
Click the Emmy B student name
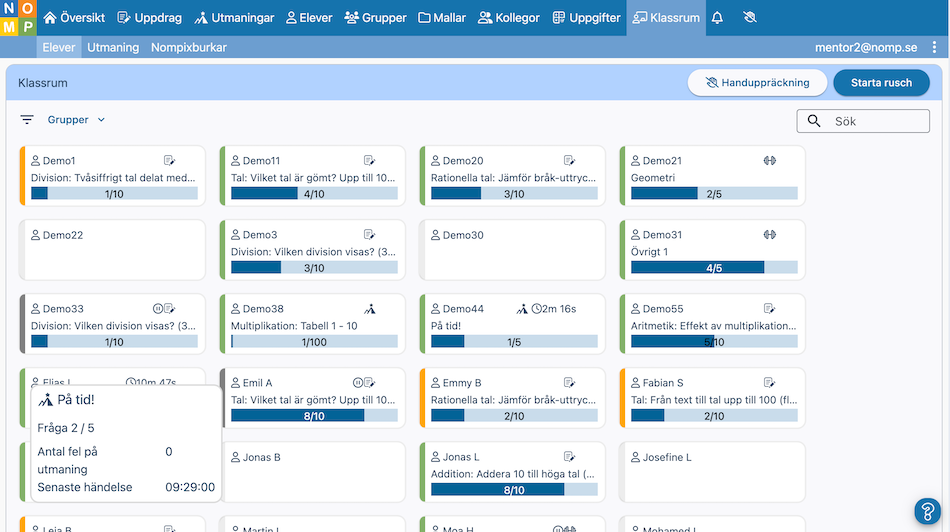462,383
